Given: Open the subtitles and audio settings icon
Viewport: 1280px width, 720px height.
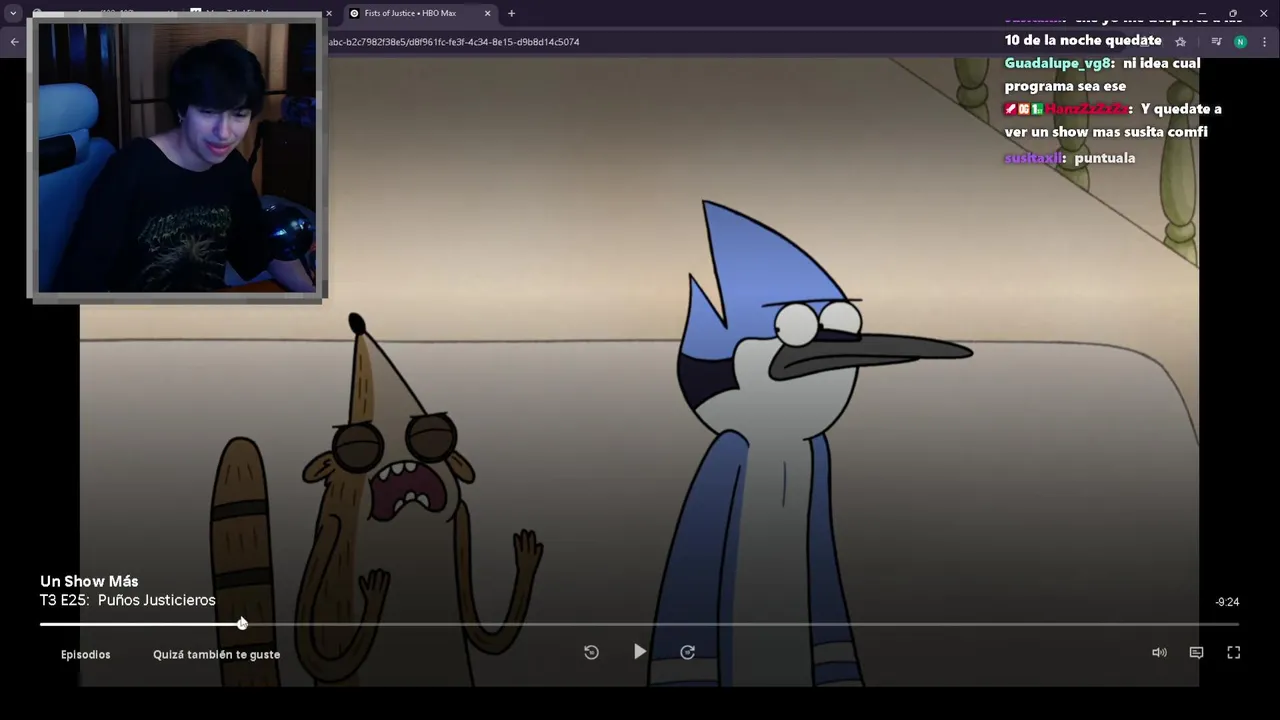Looking at the screenshot, I should point(1196,652).
